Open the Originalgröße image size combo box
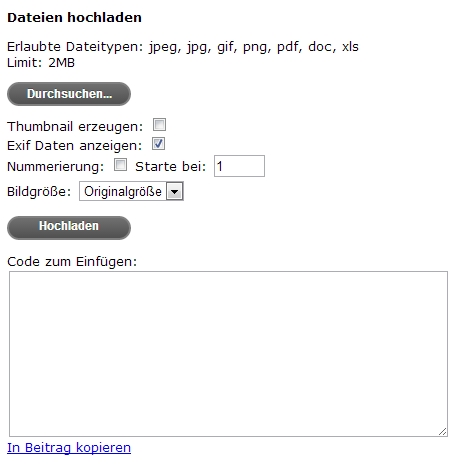 (131, 191)
